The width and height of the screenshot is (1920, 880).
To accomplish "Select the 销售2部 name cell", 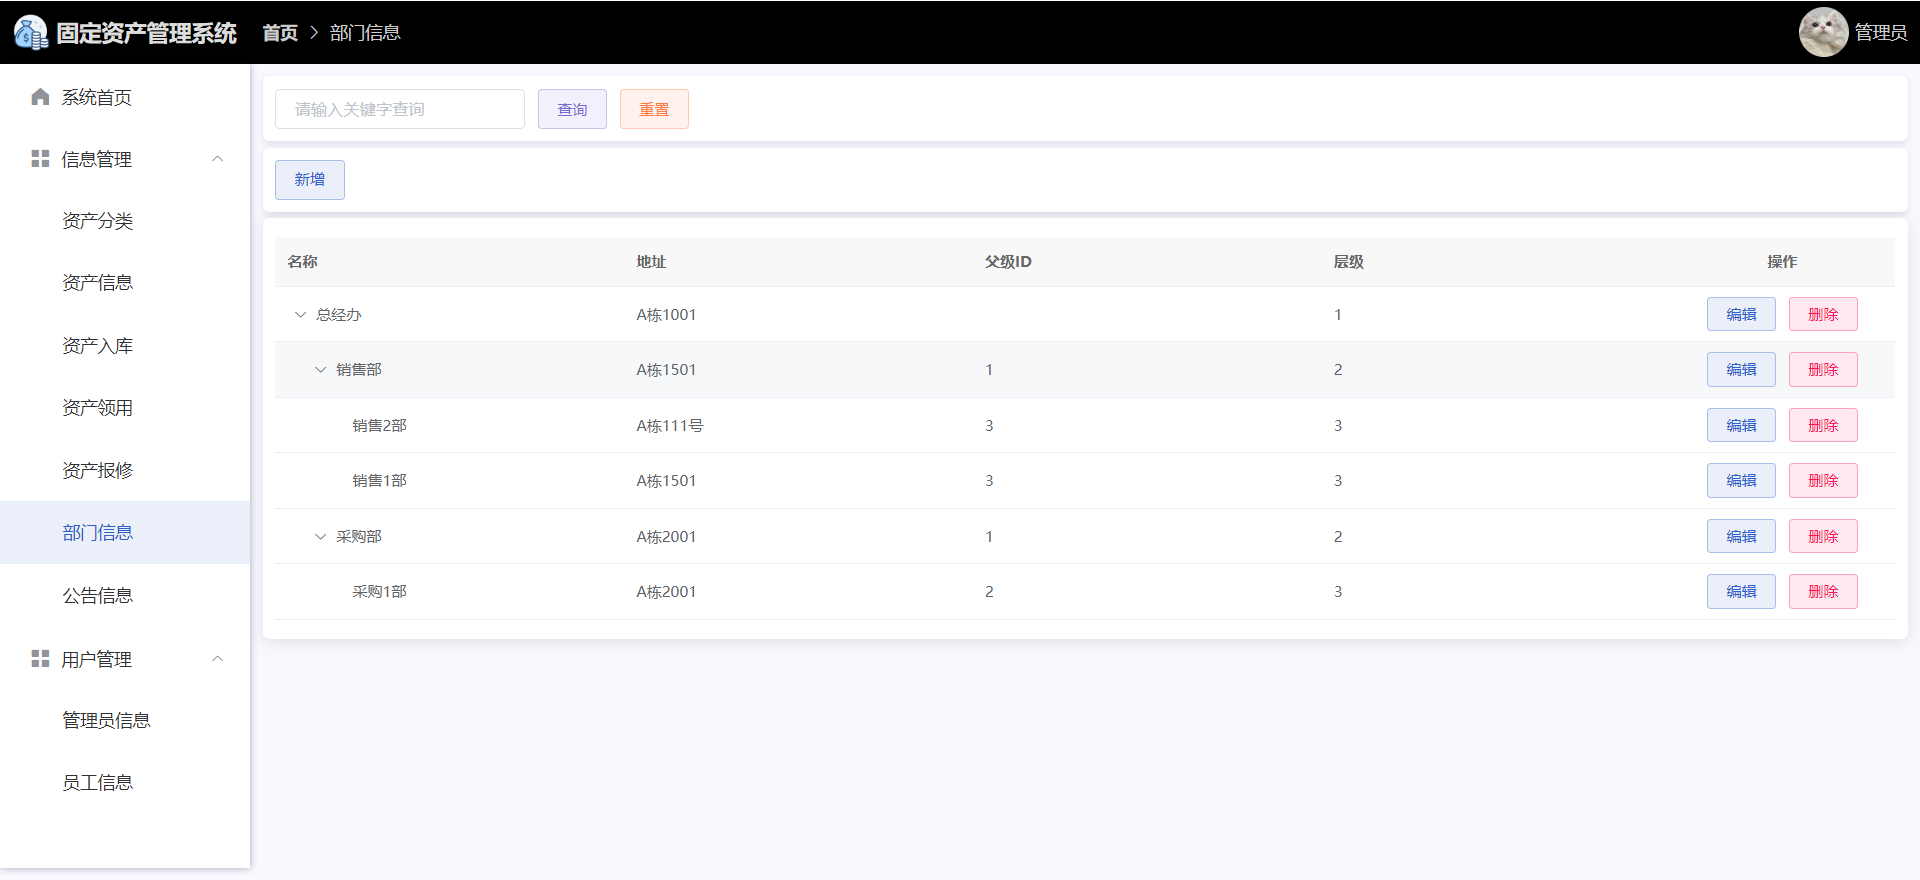I will 379,426.
